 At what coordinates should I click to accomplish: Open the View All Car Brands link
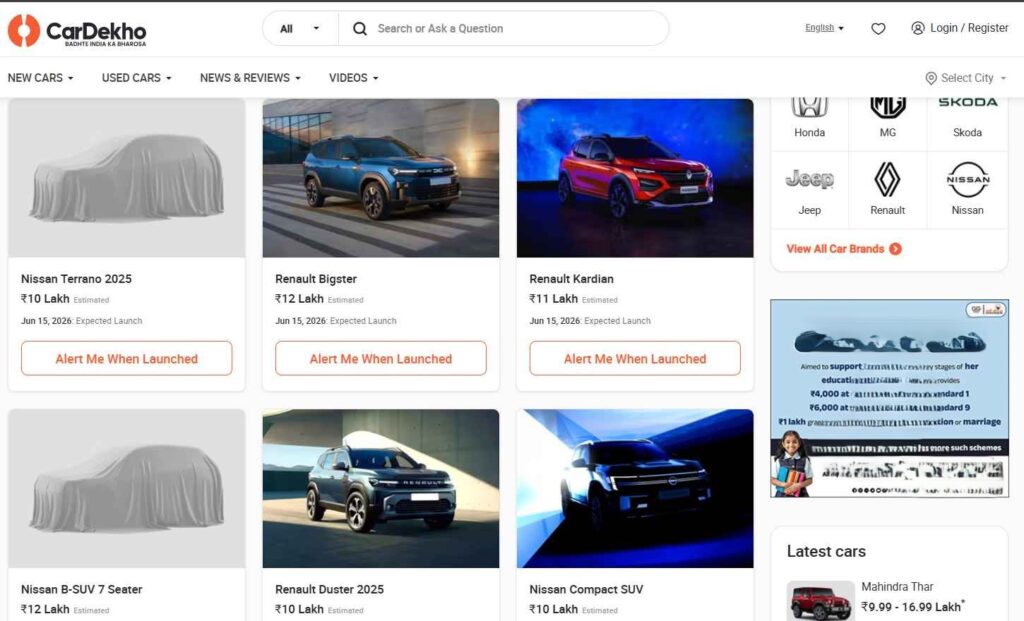(843, 249)
